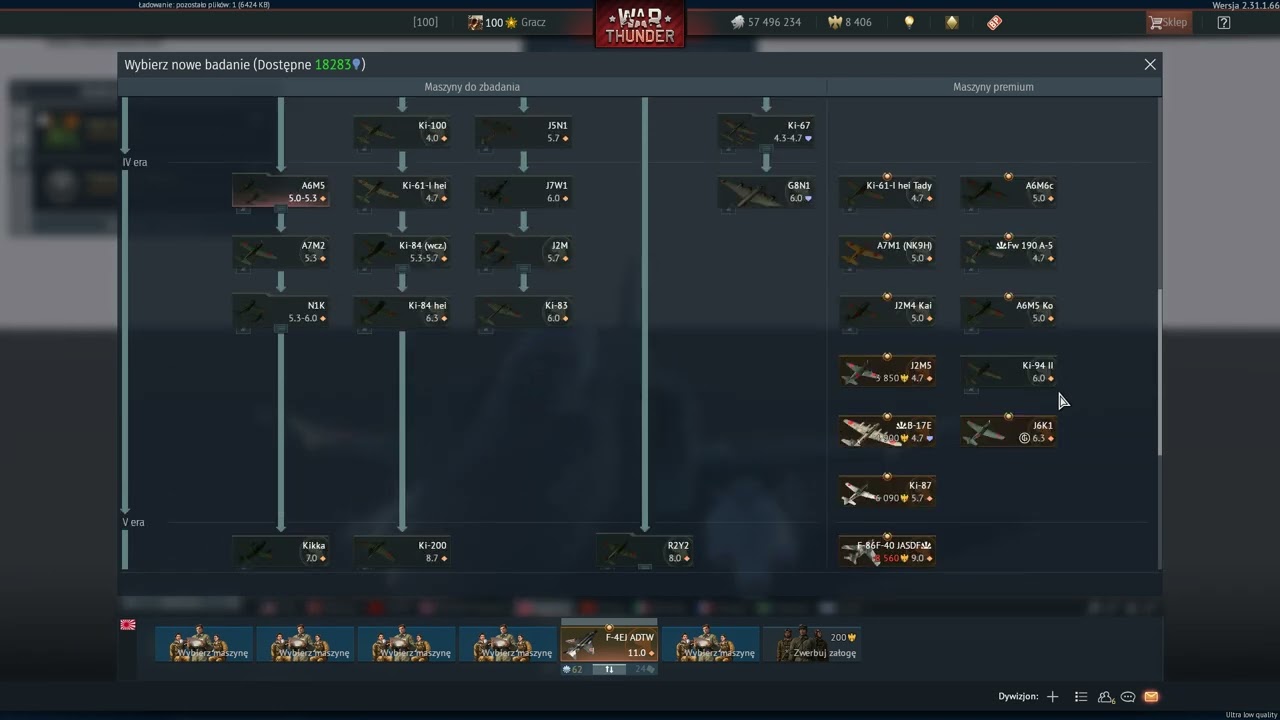
Task: Select the Ki-84 hei aircraft card
Action: pyautogui.click(x=401, y=312)
